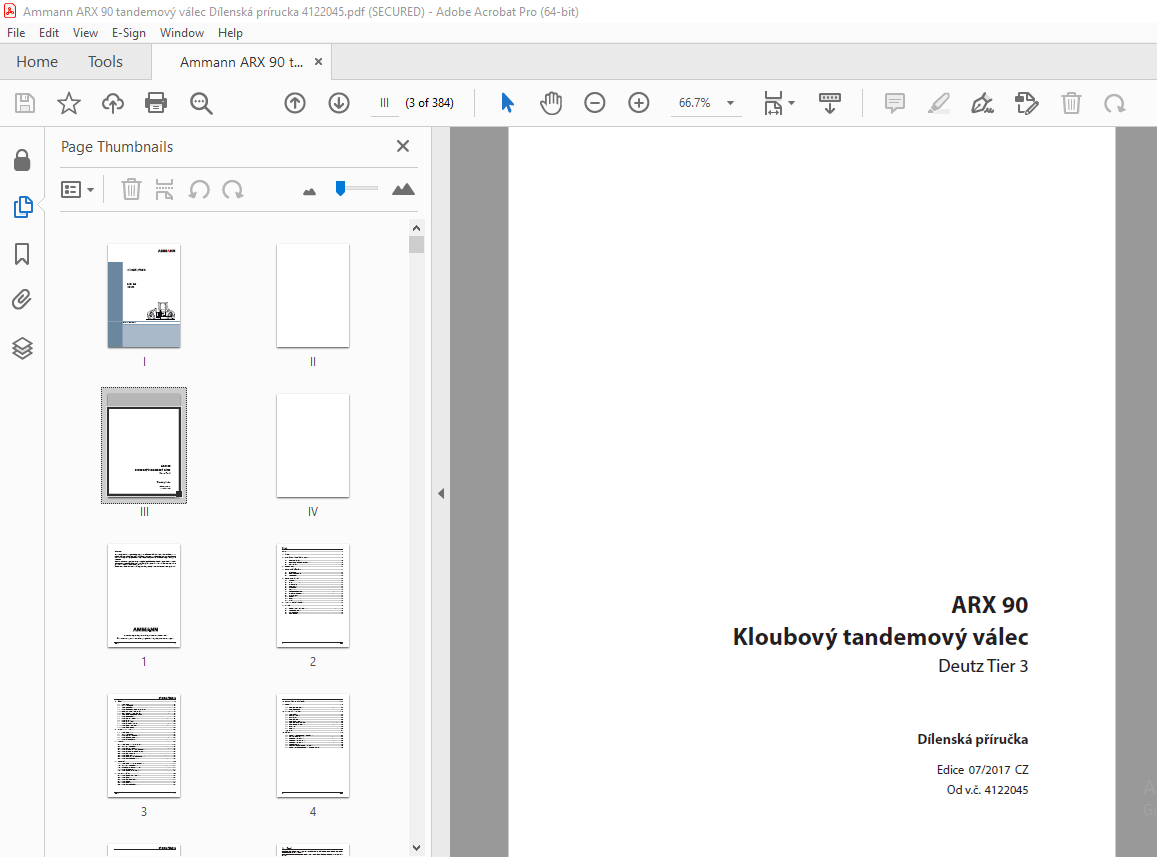
Task: Go to previous page arrow
Action: (x=295, y=103)
